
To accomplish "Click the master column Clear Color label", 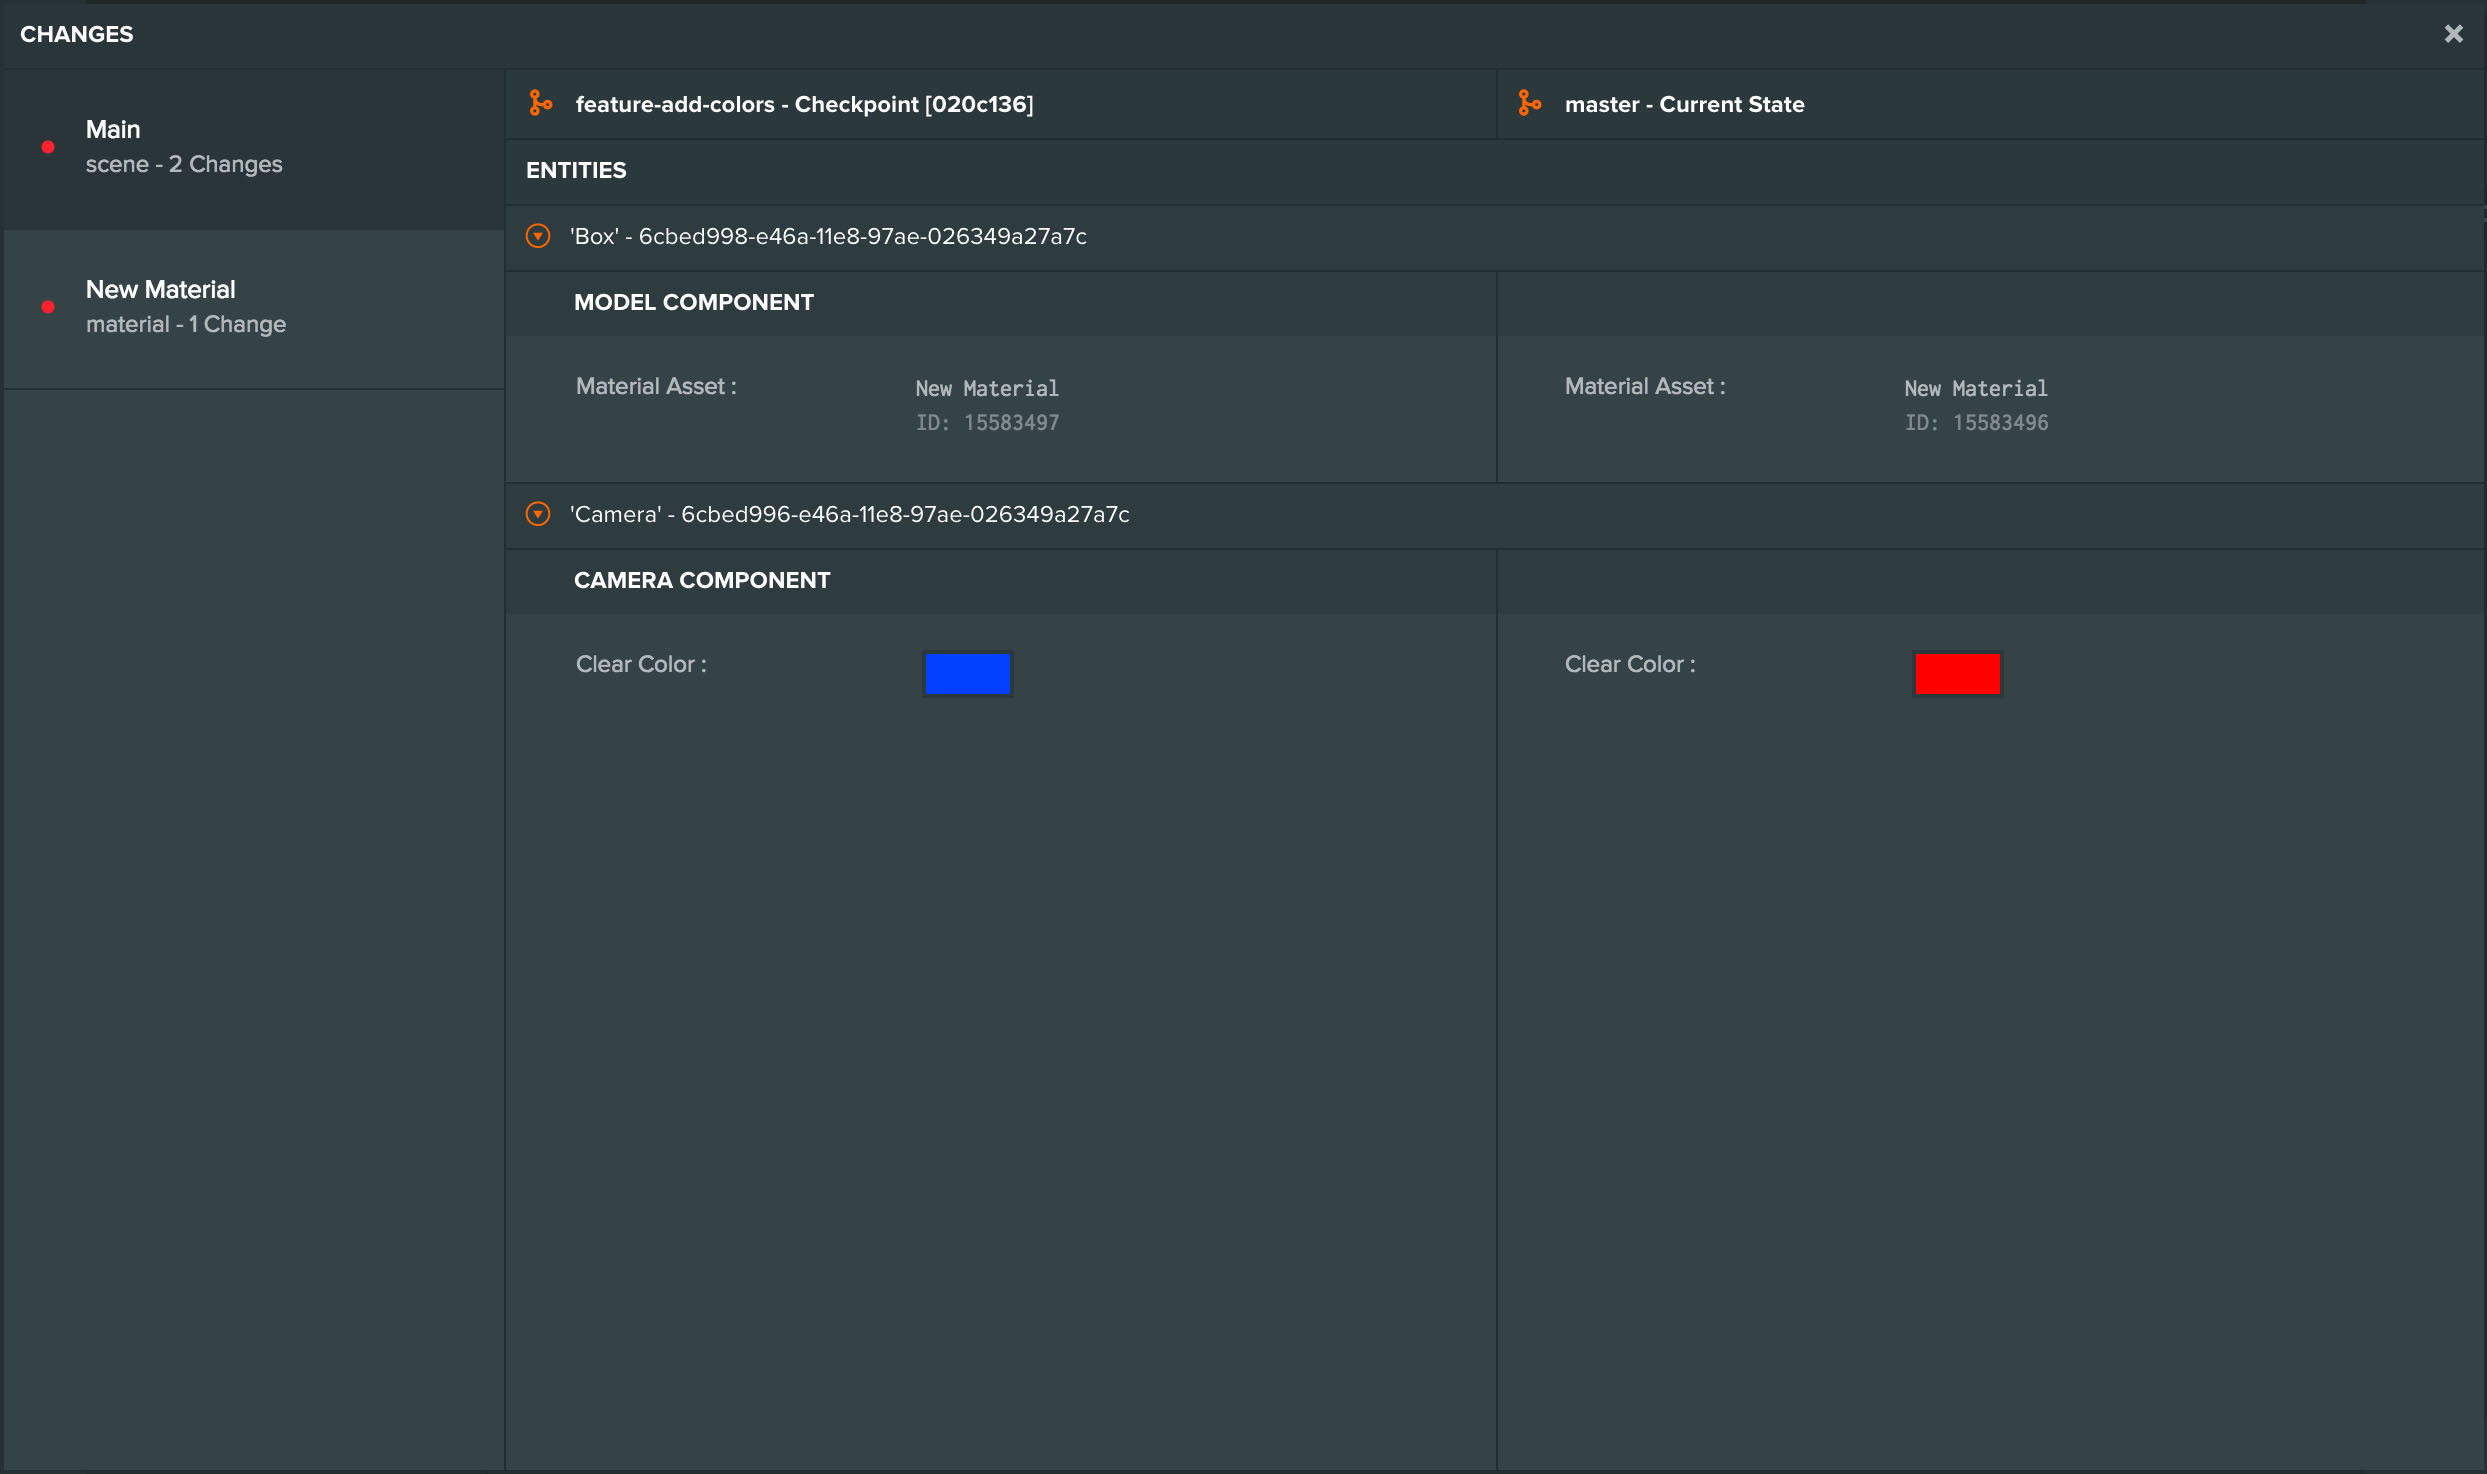I will tap(1630, 664).
